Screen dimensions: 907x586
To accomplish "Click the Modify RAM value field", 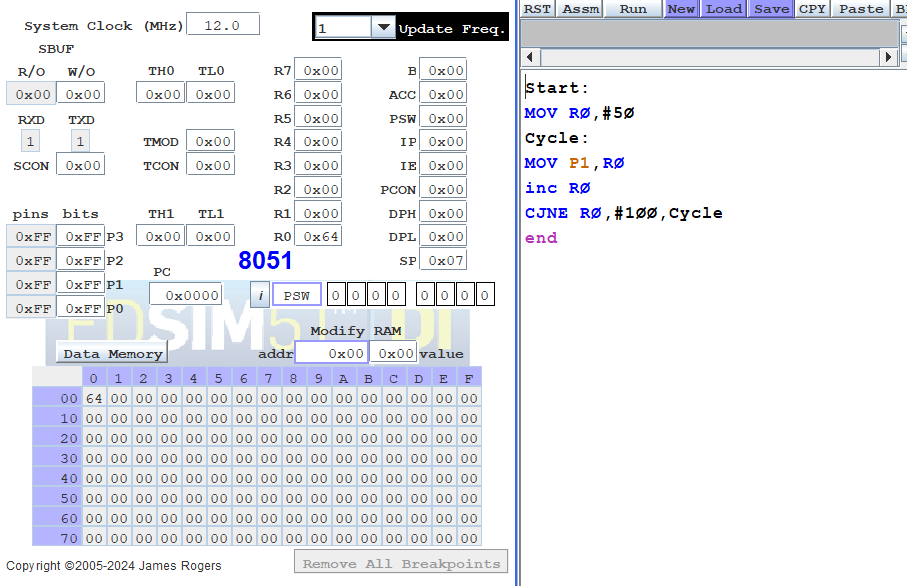I will point(393,353).
